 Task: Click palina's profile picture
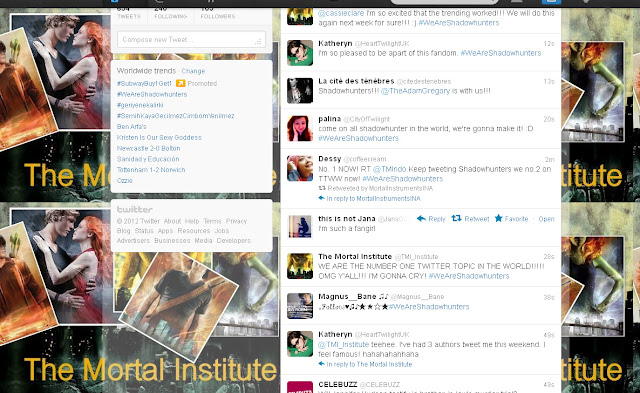tap(300, 128)
